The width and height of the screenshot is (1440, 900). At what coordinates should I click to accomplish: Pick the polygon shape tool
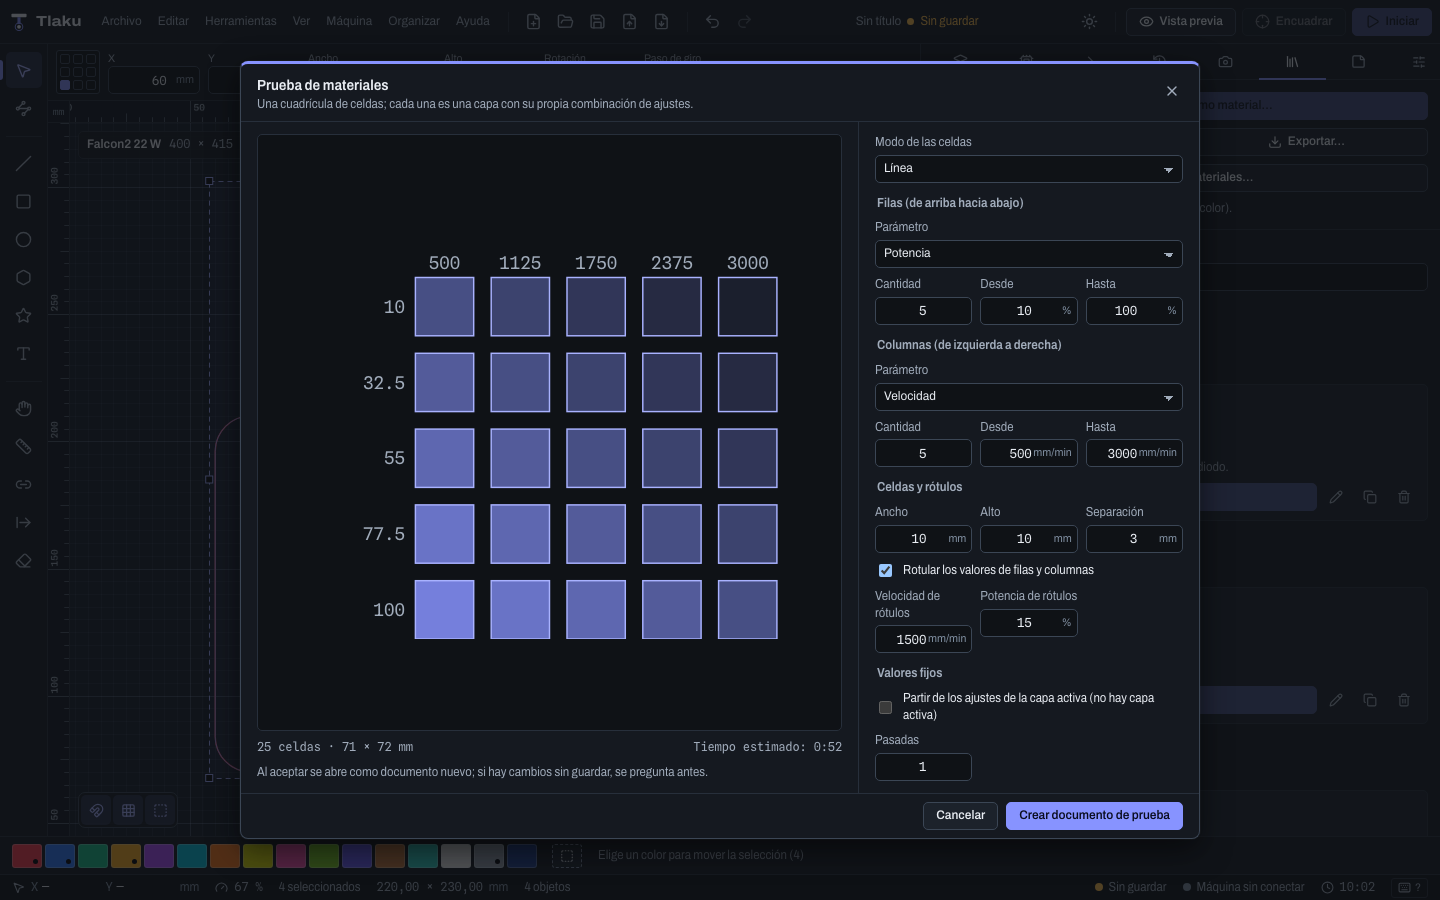23,278
